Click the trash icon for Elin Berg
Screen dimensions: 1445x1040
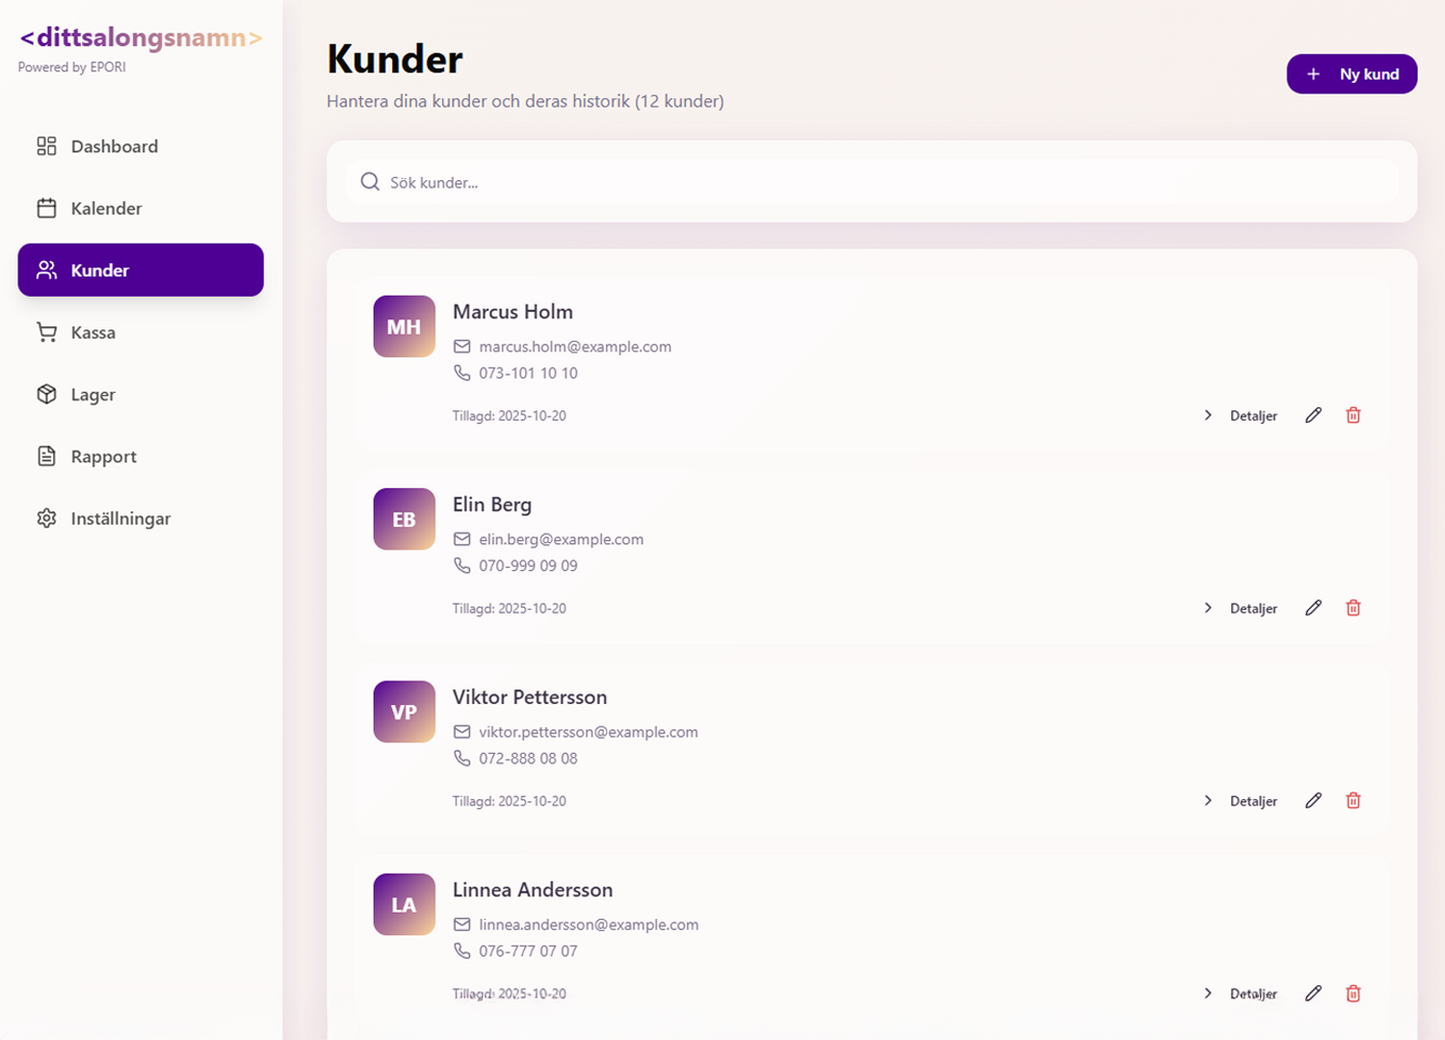[1353, 608]
